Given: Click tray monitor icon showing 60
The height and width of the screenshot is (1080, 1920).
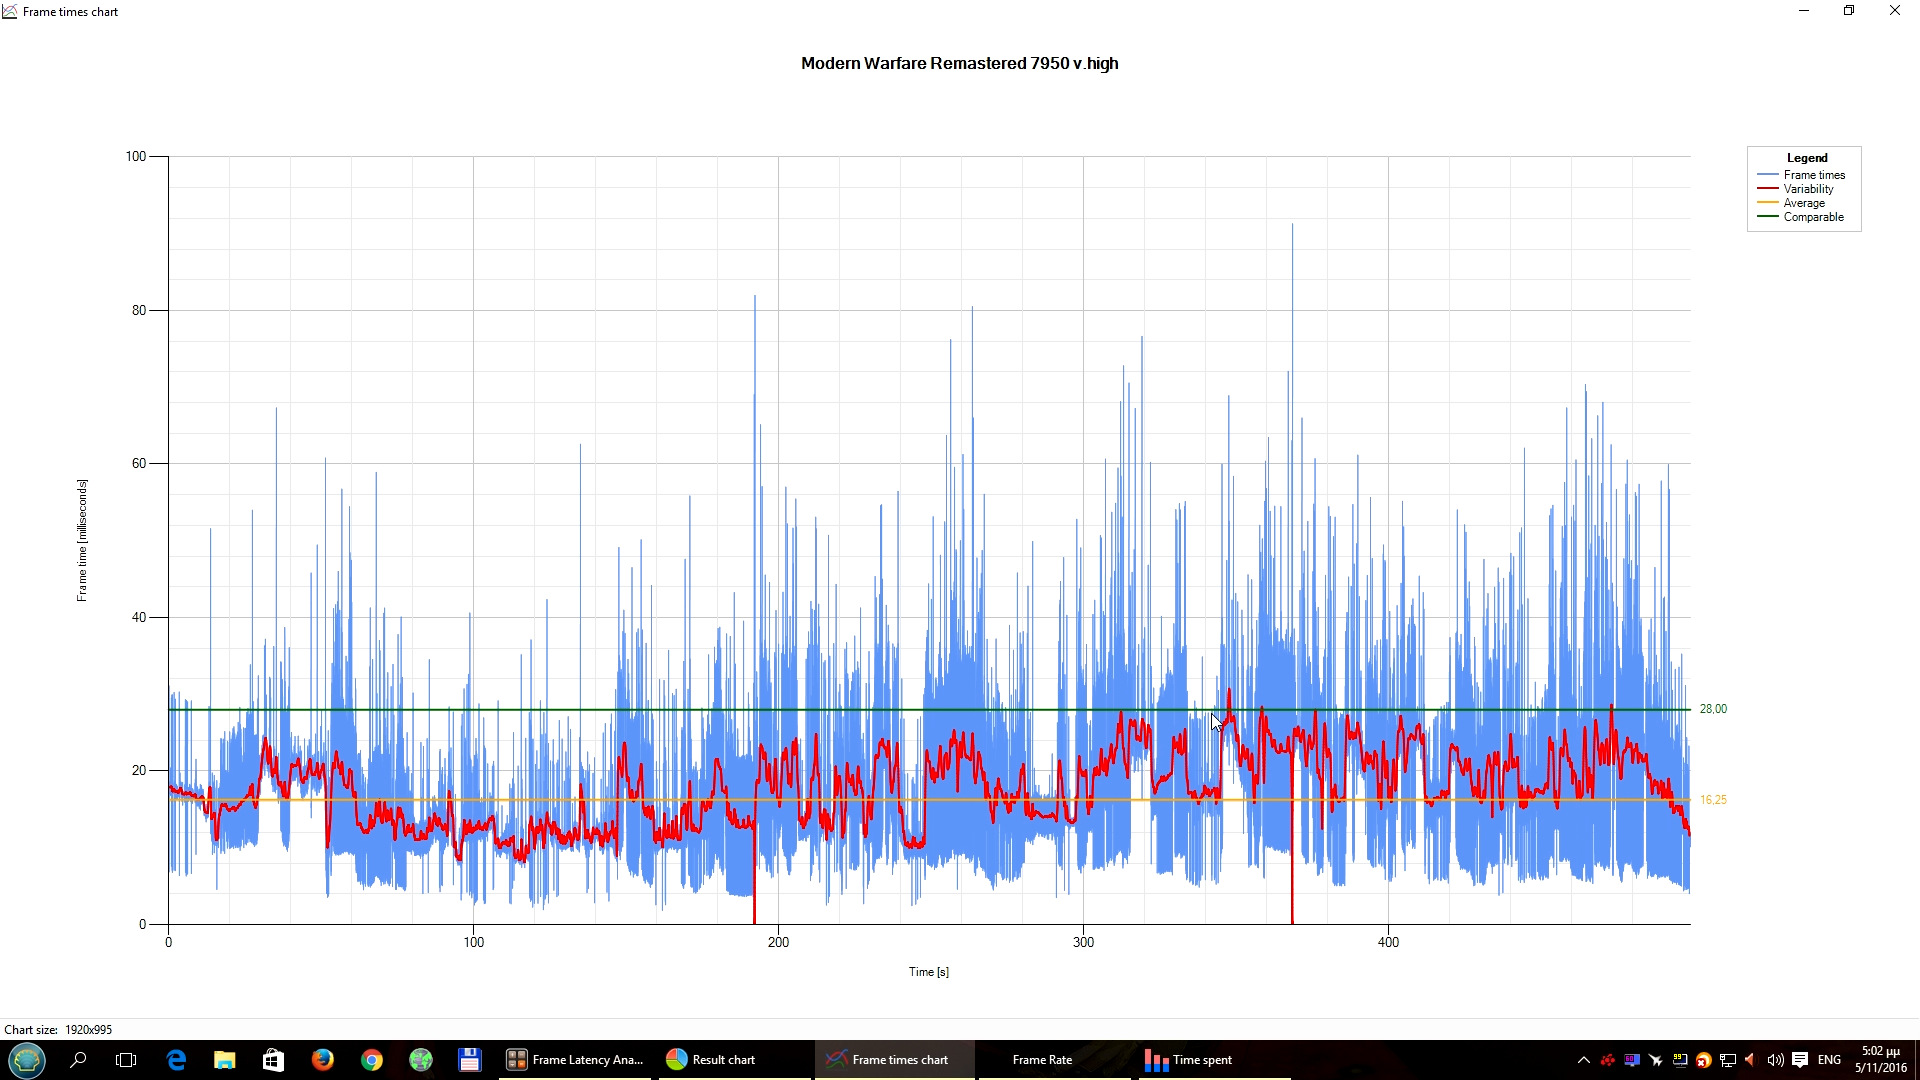Looking at the screenshot, I should click(1632, 1060).
